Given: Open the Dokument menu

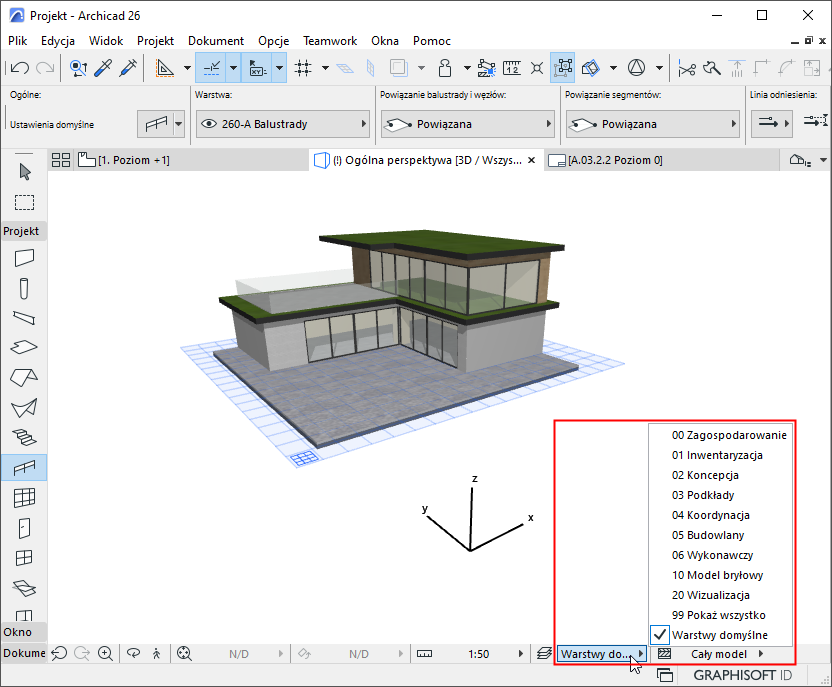Looking at the screenshot, I should click(215, 41).
